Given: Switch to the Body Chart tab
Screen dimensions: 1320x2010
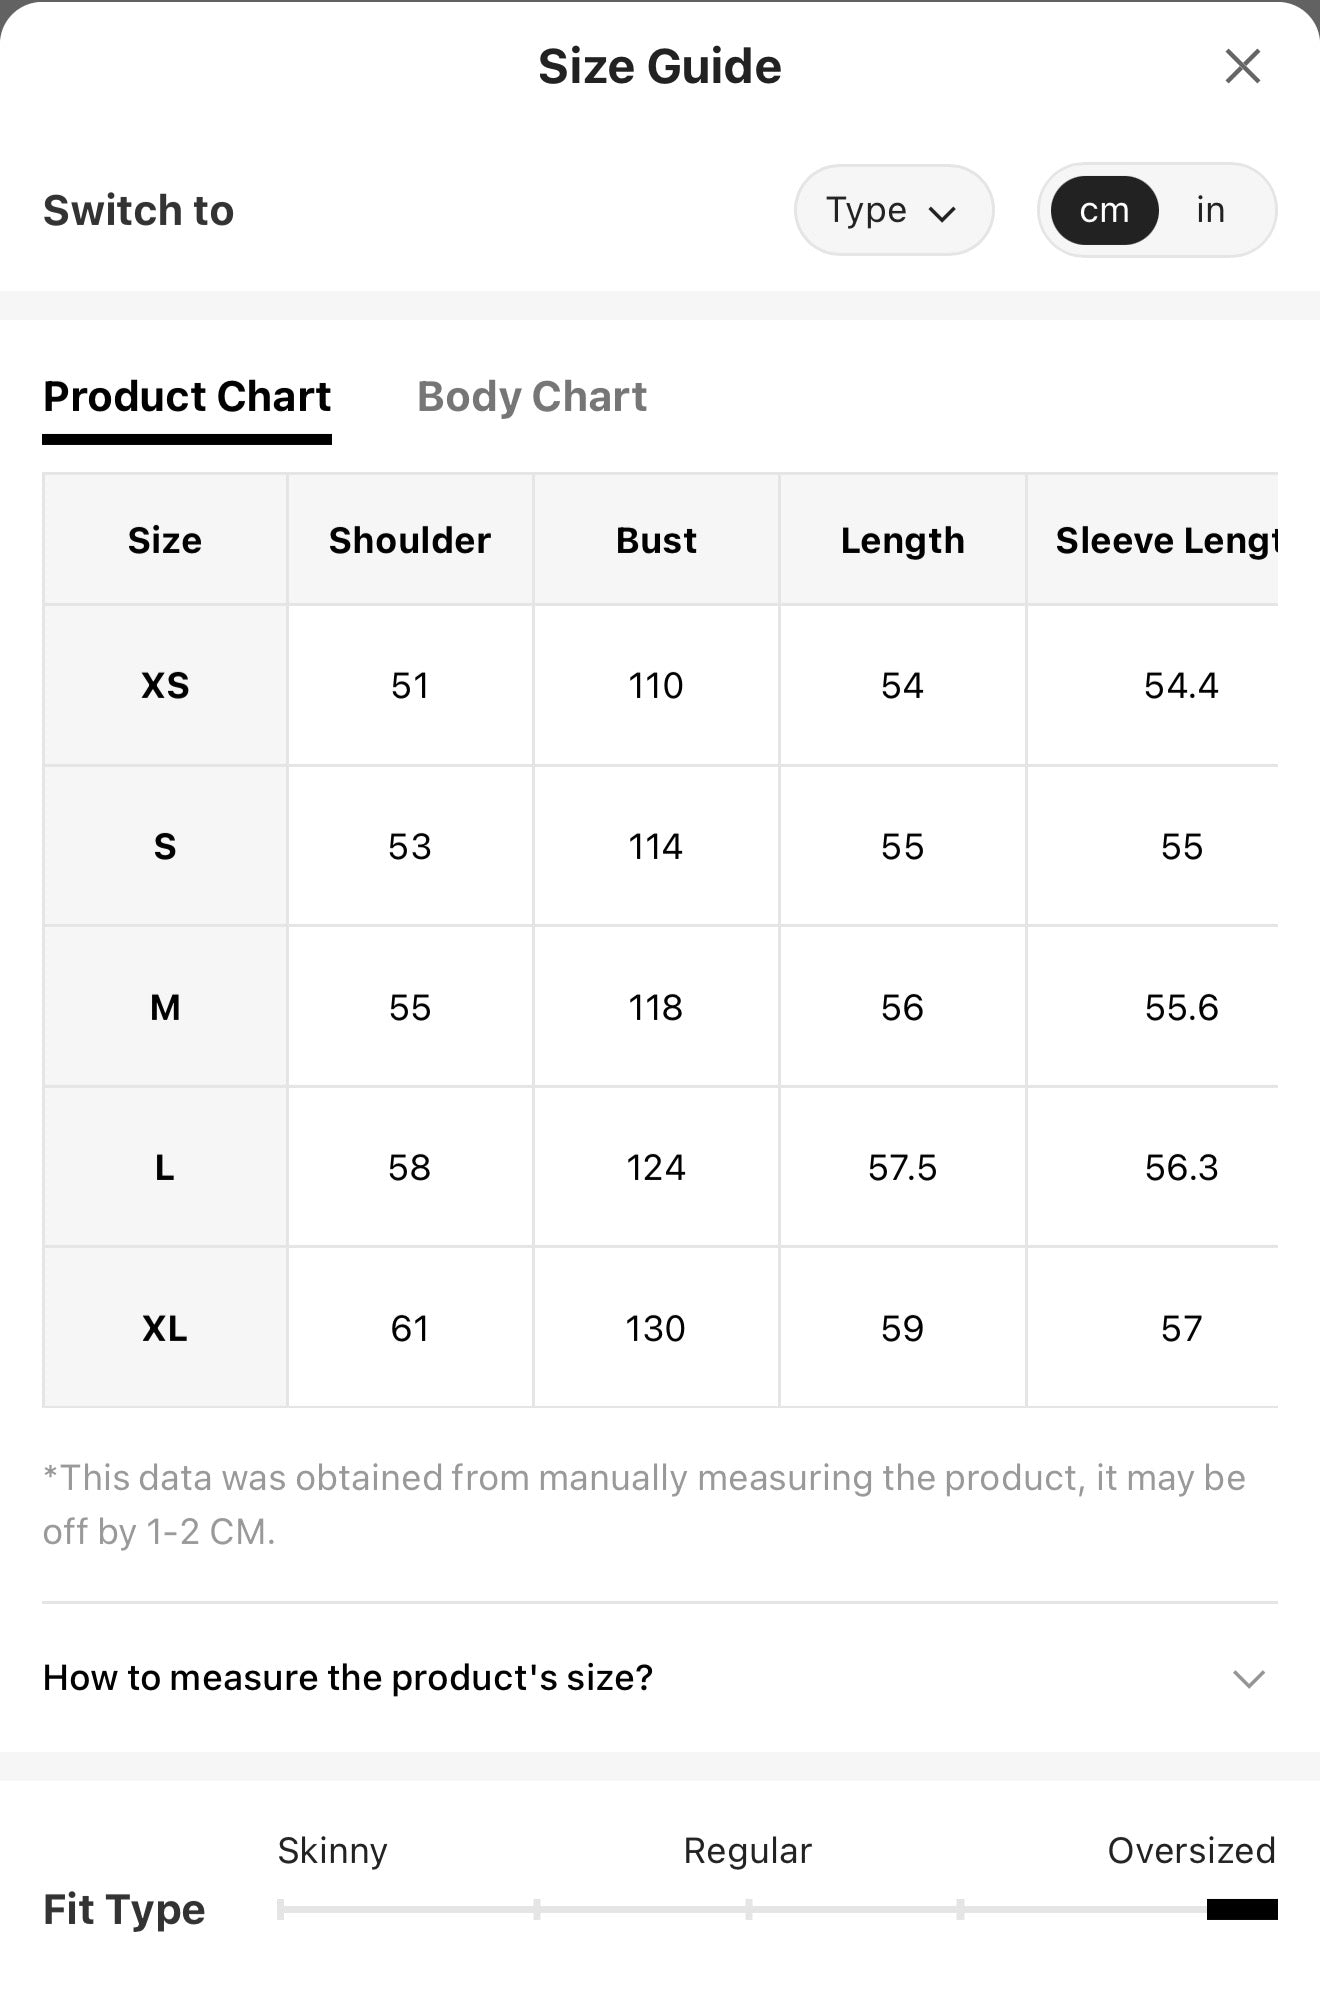Looking at the screenshot, I should click(x=532, y=397).
